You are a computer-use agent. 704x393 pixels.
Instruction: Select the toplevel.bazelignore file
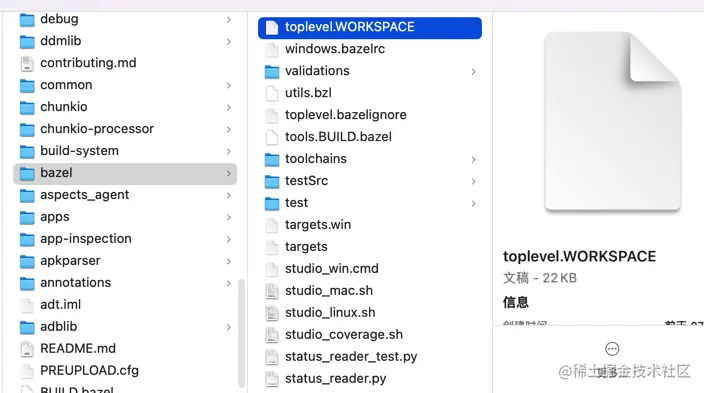pos(370,115)
